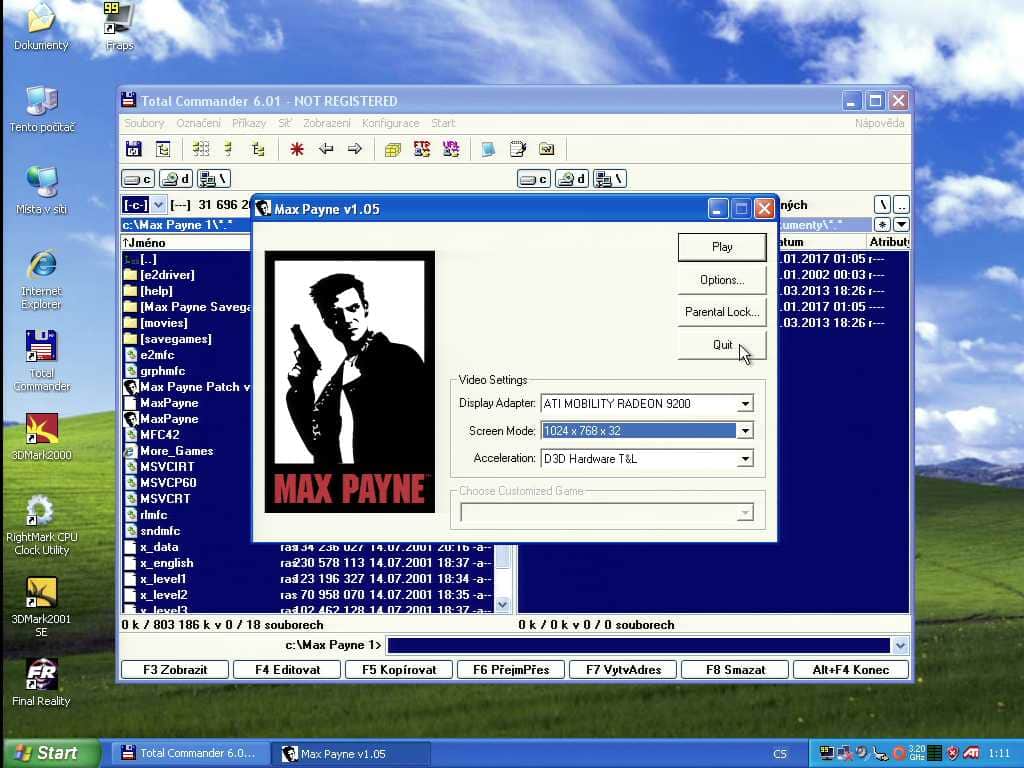Click the blue notepad toolbar icon
1024x768 pixels.
tap(488, 149)
